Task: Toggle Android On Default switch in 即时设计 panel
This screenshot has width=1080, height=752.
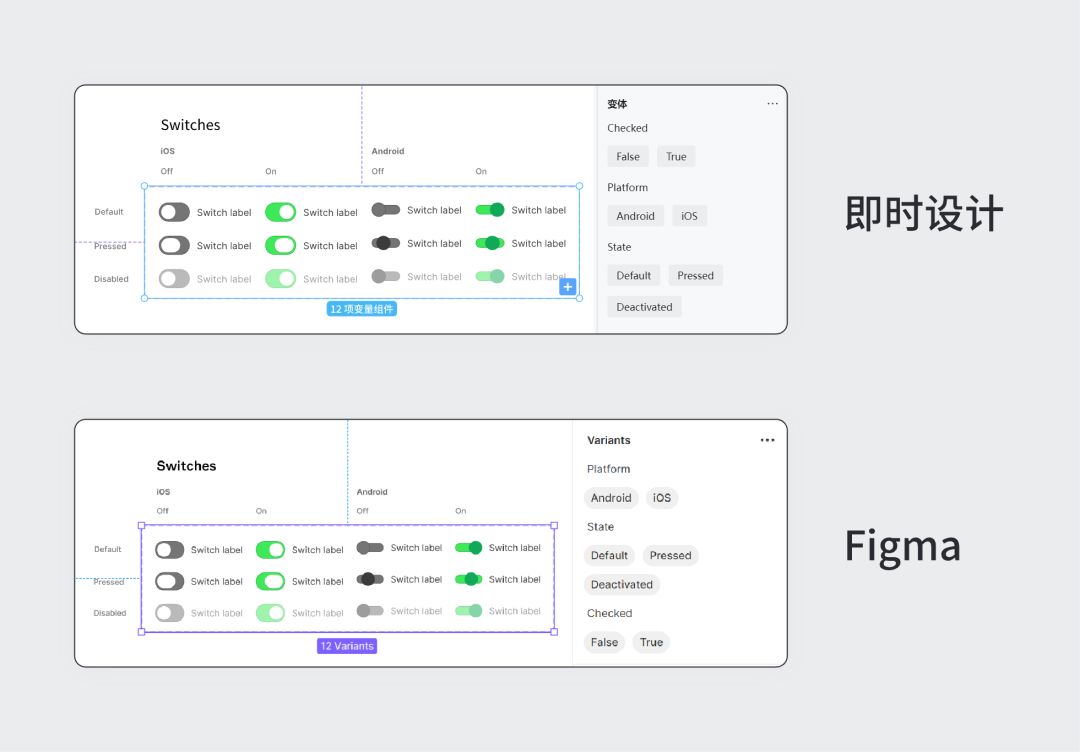Action: click(x=490, y=210)
